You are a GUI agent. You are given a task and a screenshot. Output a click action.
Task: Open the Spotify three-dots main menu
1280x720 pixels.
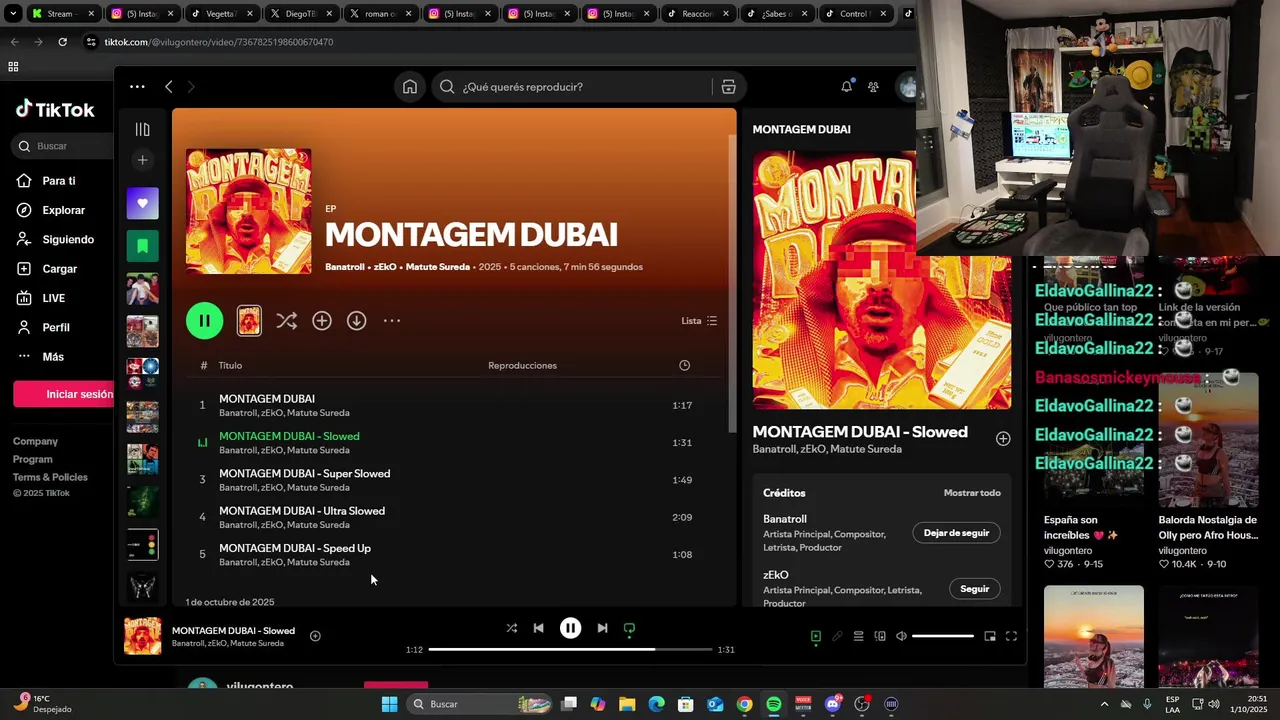[137, 87]
